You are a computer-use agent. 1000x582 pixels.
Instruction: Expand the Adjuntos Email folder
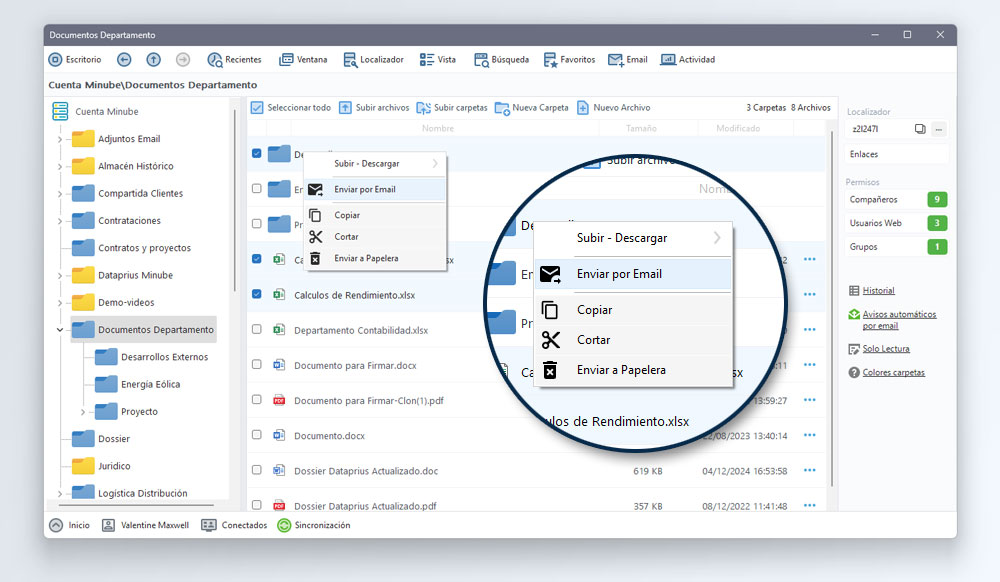60,139
